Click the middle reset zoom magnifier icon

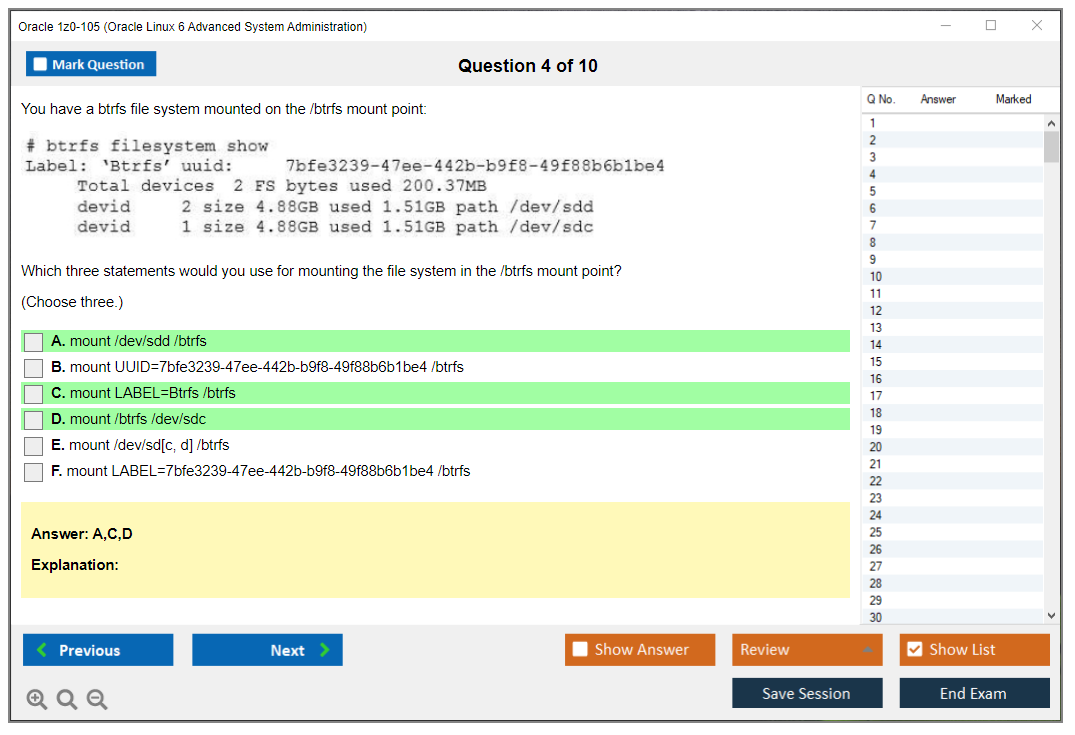(67, 699)
